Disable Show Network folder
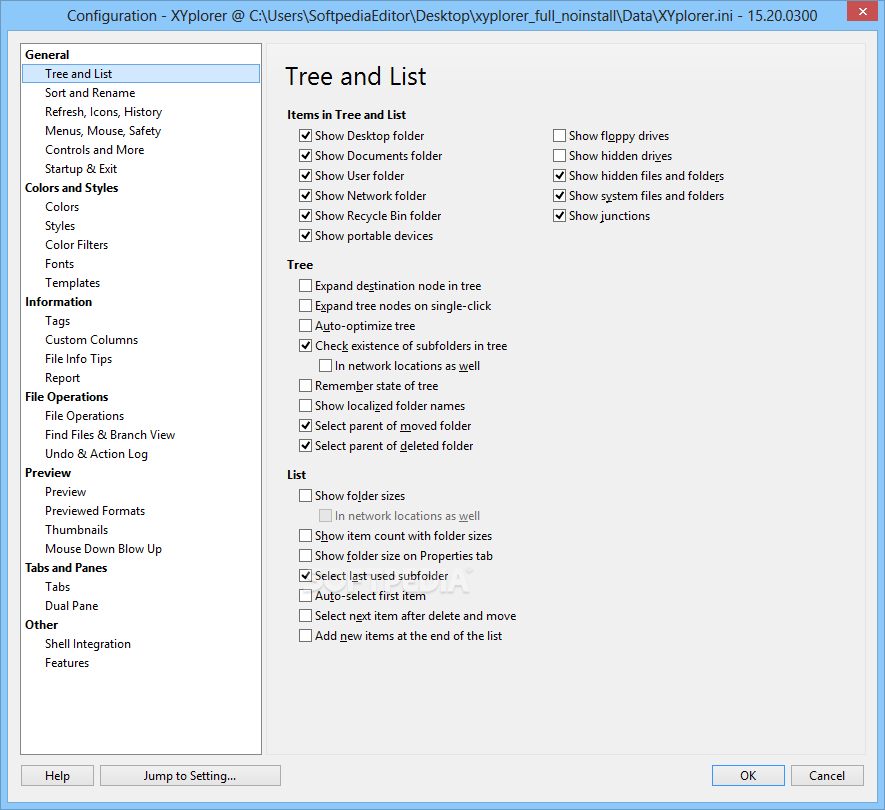The height and width of the screenshot is (810, 885). point(305,195)
